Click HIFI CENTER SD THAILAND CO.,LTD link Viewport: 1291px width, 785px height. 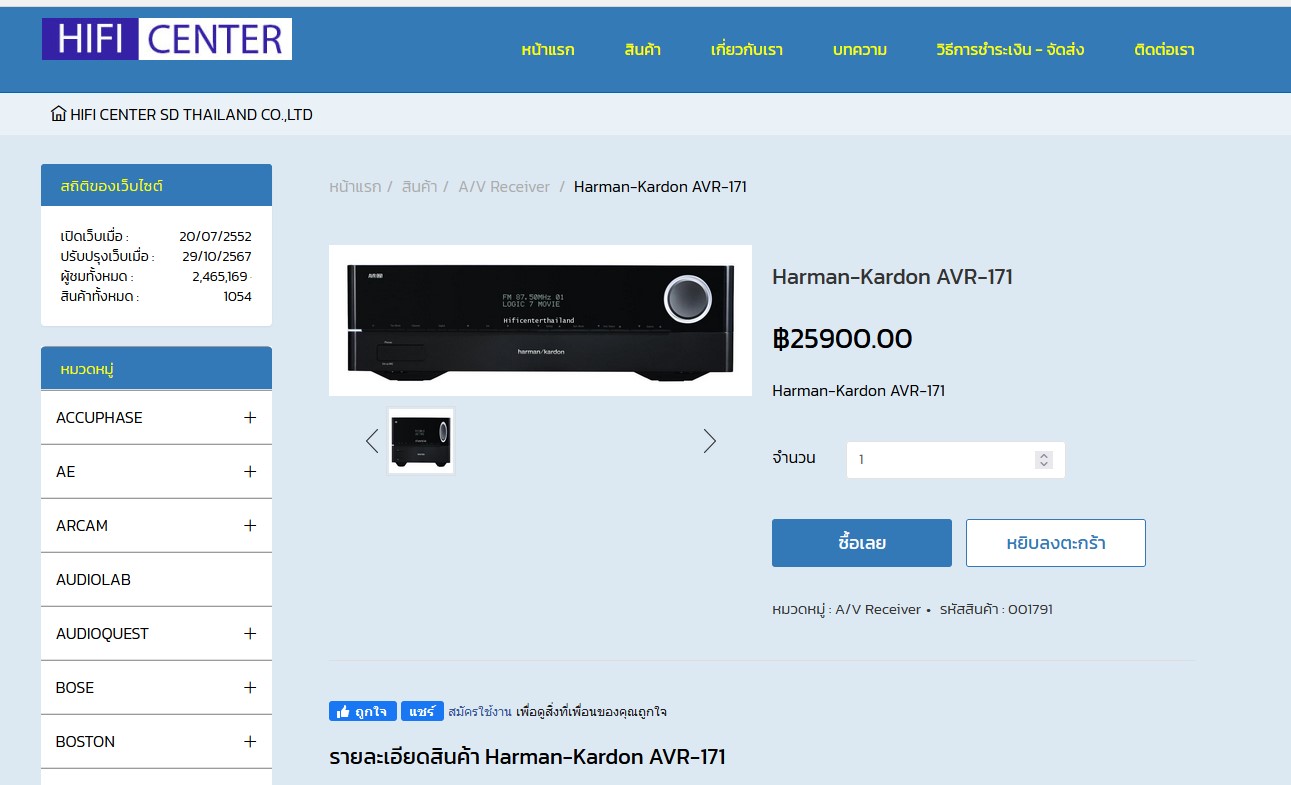(x=191, y=115)
